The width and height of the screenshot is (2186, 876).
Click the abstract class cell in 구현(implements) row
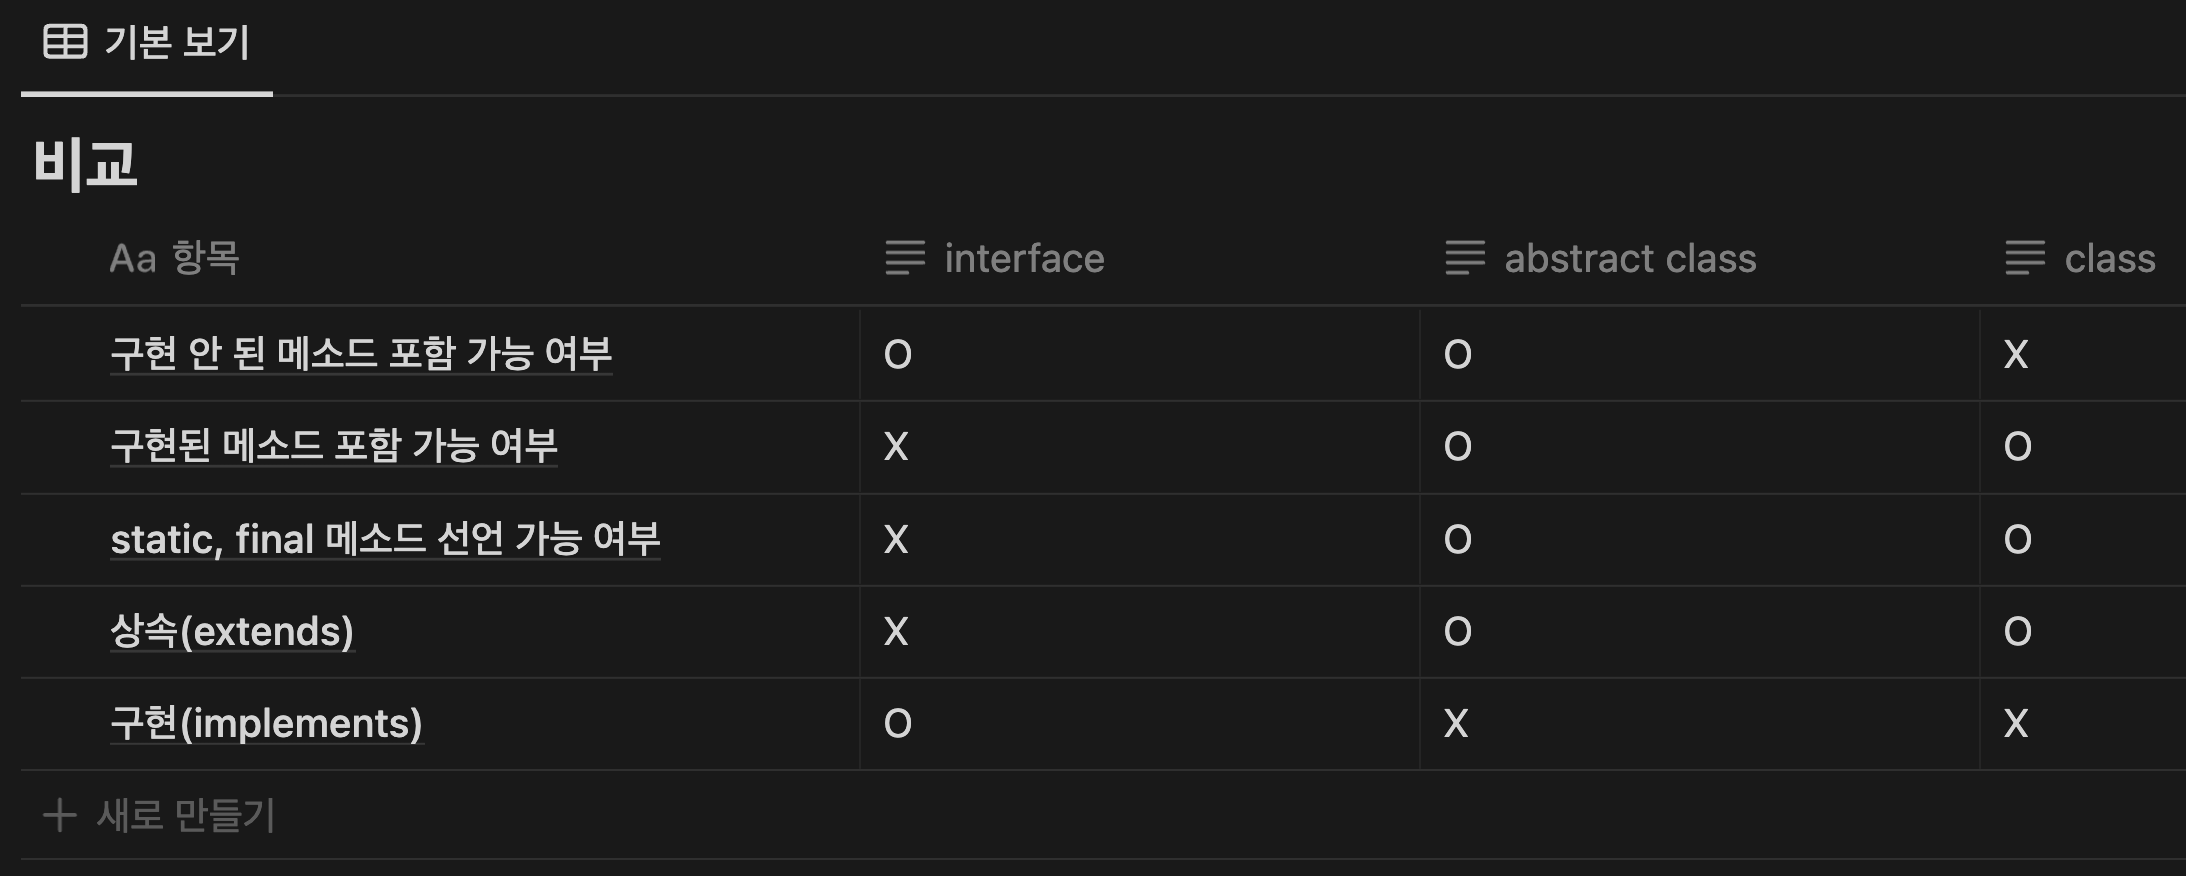click(1698, 723)
